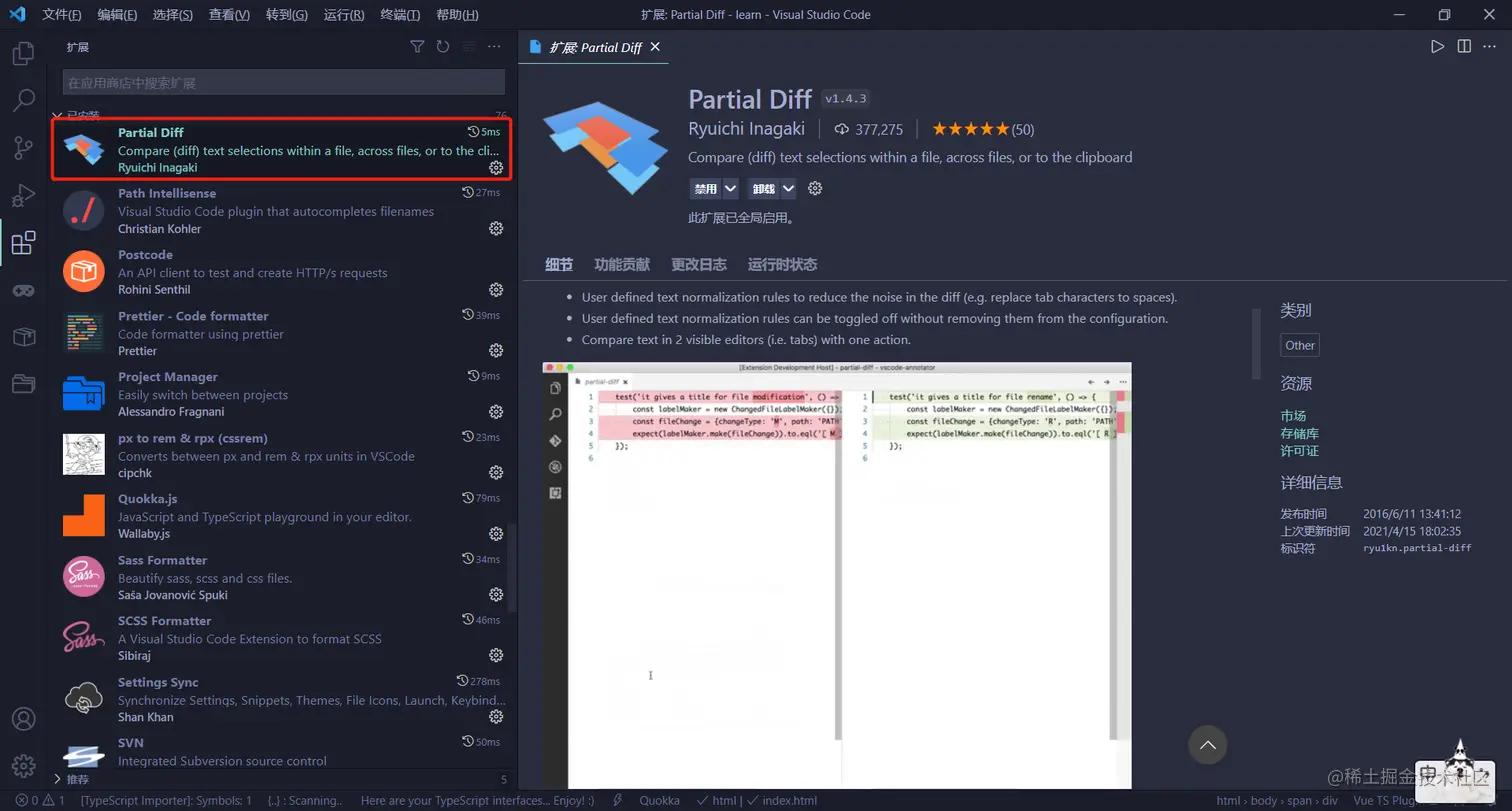
Task: Open gear menu for Sass Formatter
Action: (496, 595)
